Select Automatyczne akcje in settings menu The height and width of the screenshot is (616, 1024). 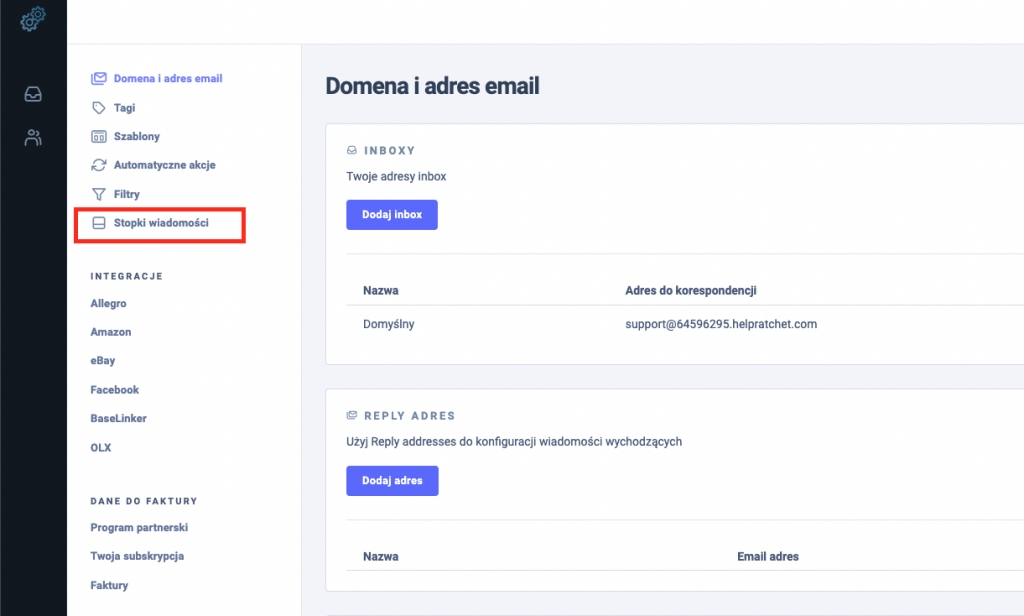point(164,165)
